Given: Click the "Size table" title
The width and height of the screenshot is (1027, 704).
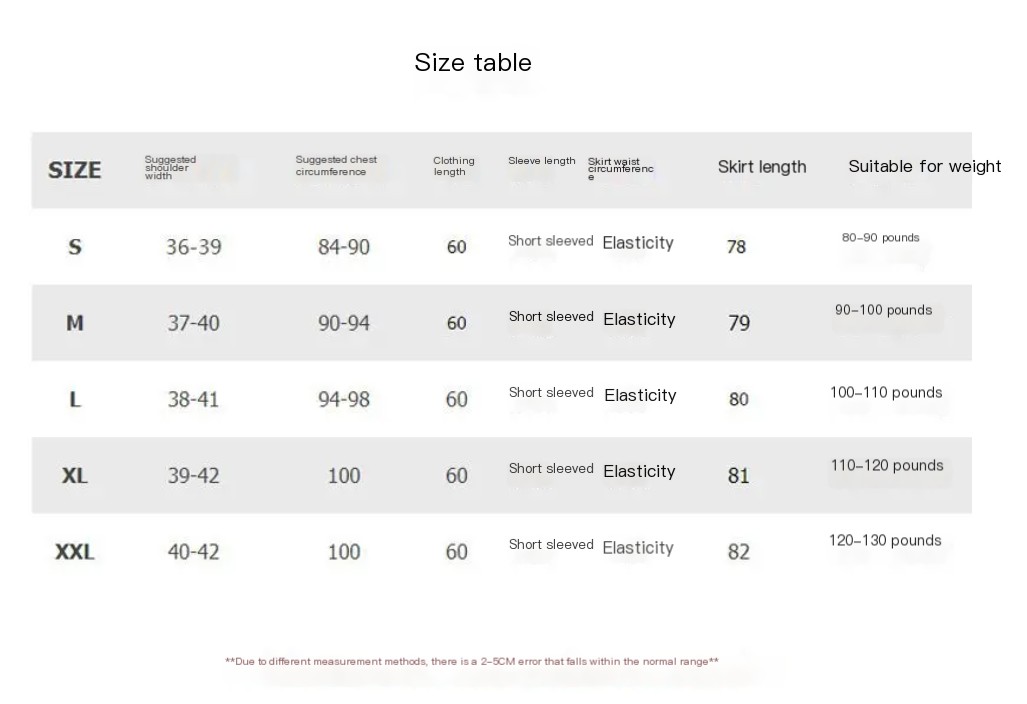Looking at the screenshot, I should [x=473, y=63].
